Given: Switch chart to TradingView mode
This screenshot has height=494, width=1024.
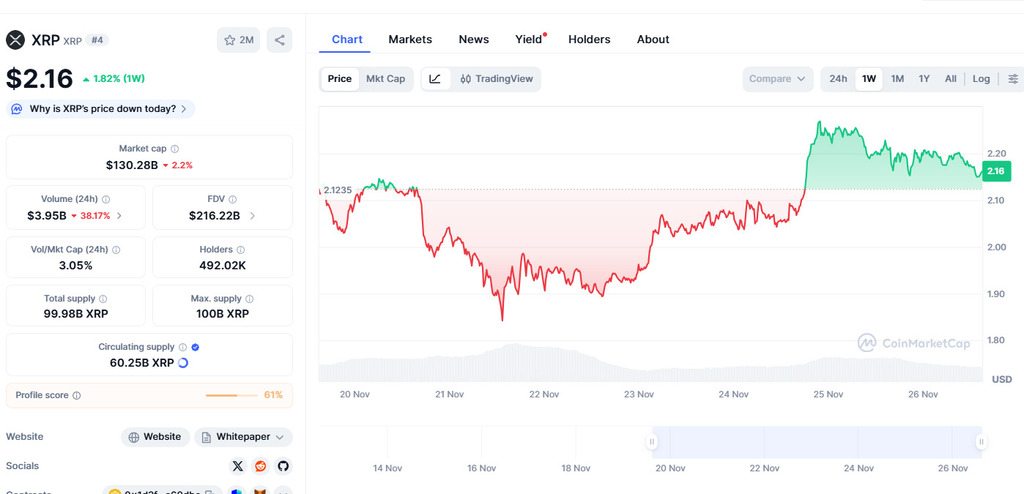Looking at the screenshot, I should click(496, 79).
